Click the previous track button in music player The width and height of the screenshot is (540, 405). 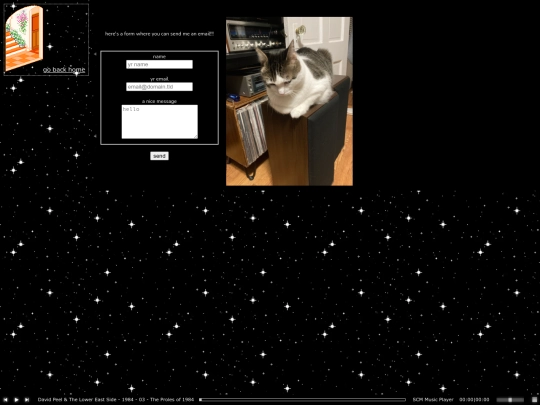coord(6,399)
